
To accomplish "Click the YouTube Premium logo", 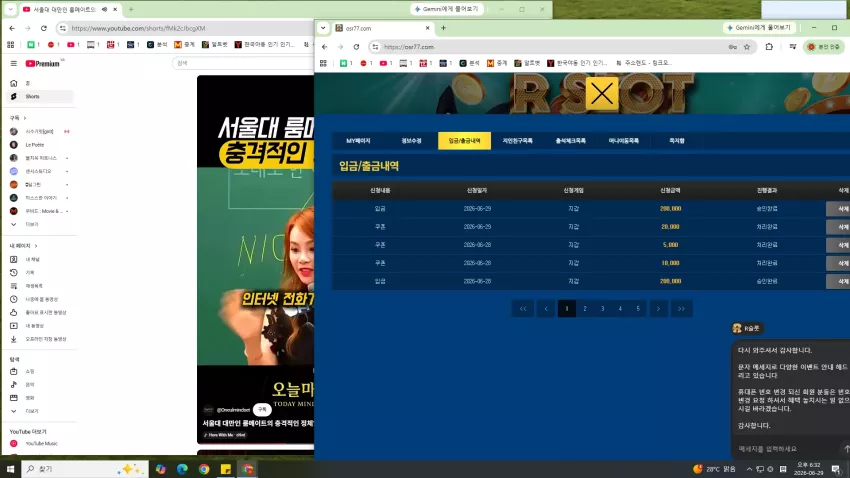I will [43, 63].
